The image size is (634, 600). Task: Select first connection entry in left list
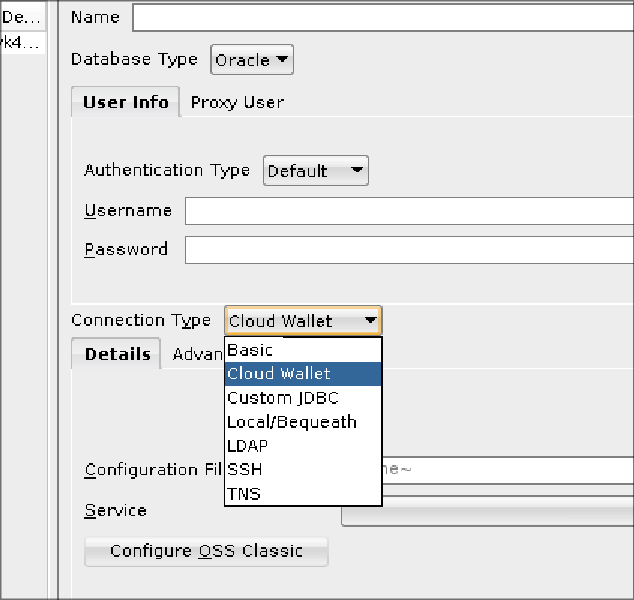(x=22, y=18)
